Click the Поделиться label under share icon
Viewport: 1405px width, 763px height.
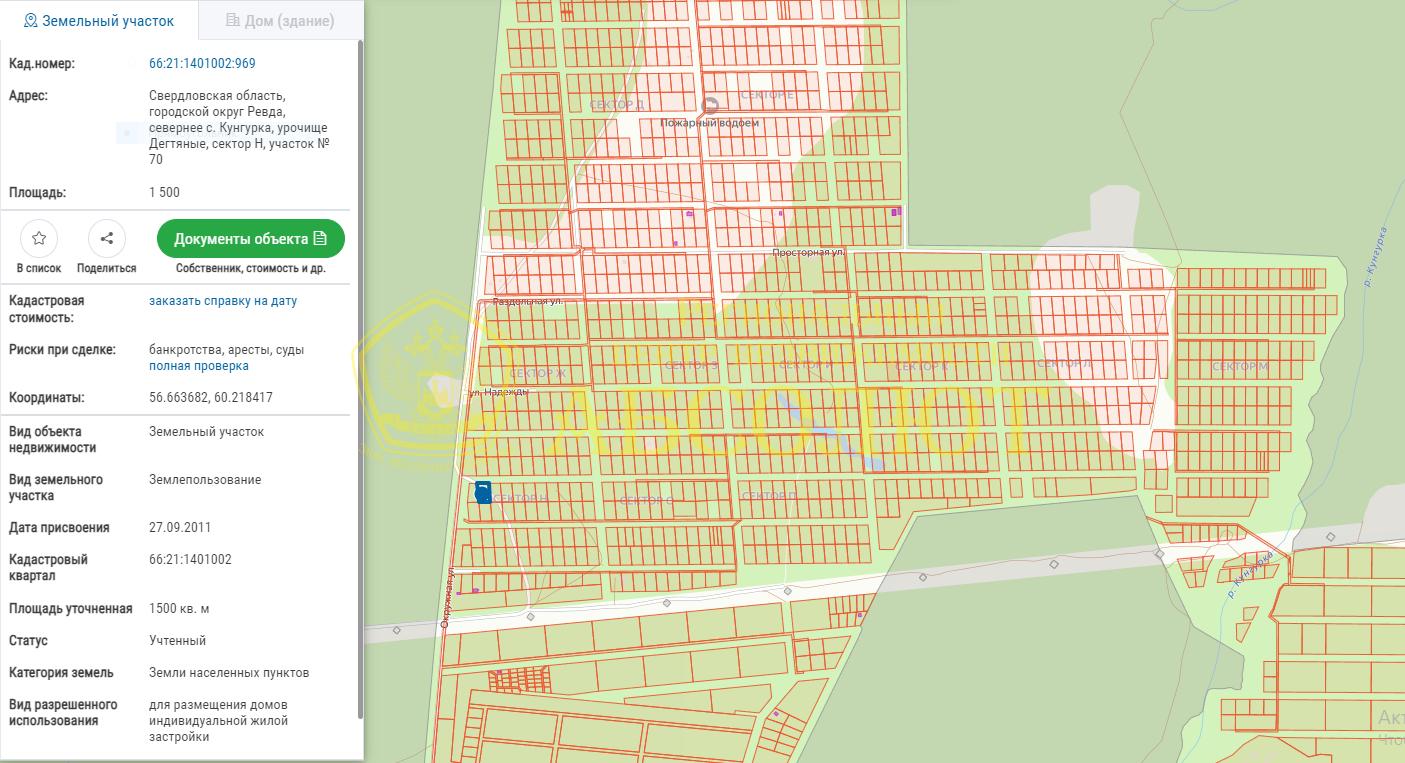tap(107, 269)
